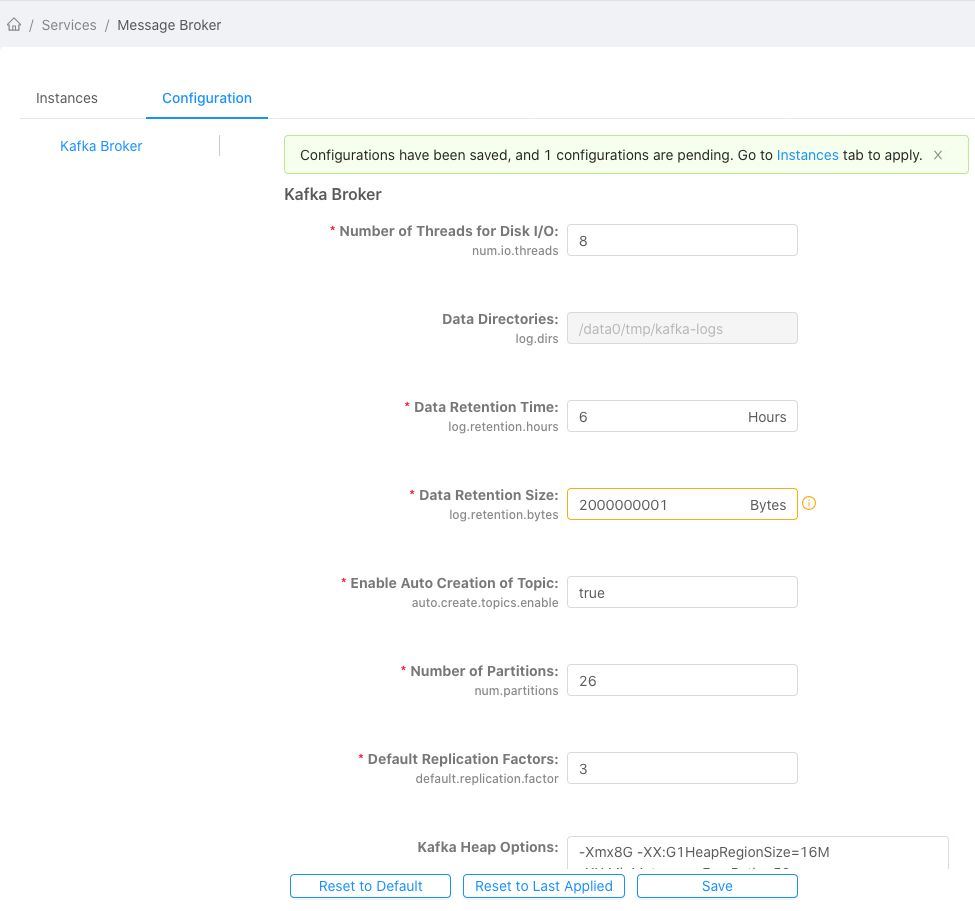Click the Data Directories label
The width and height of the screenshot is (975, 911).
(x=500, y=319)
